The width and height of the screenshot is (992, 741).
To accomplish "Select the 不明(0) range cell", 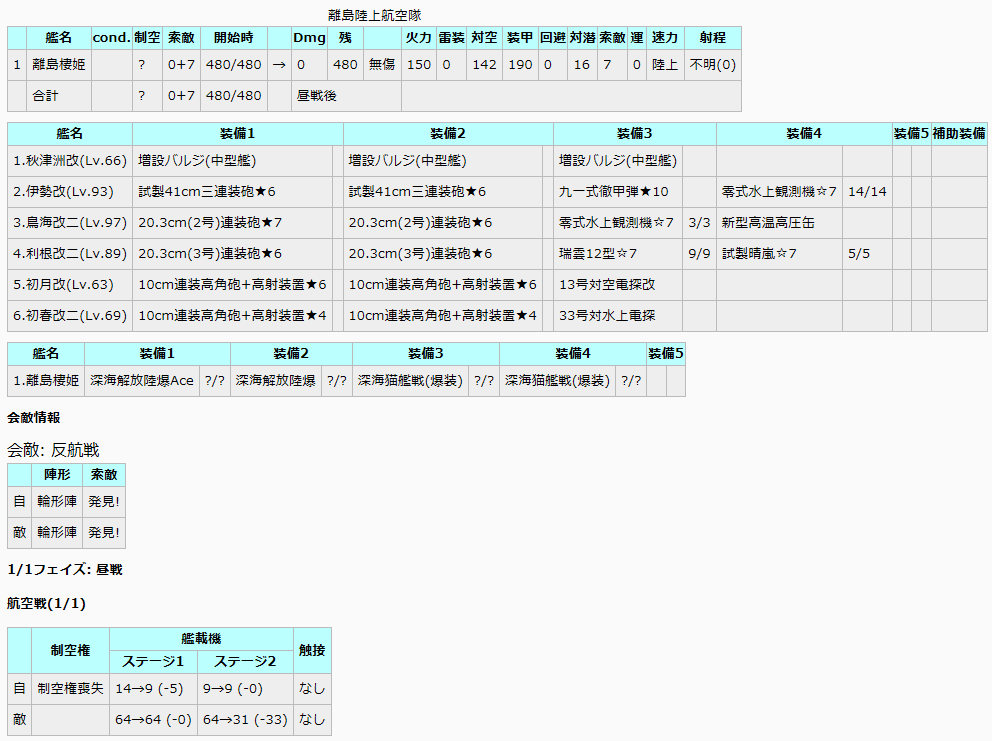I will pos(712,65).
